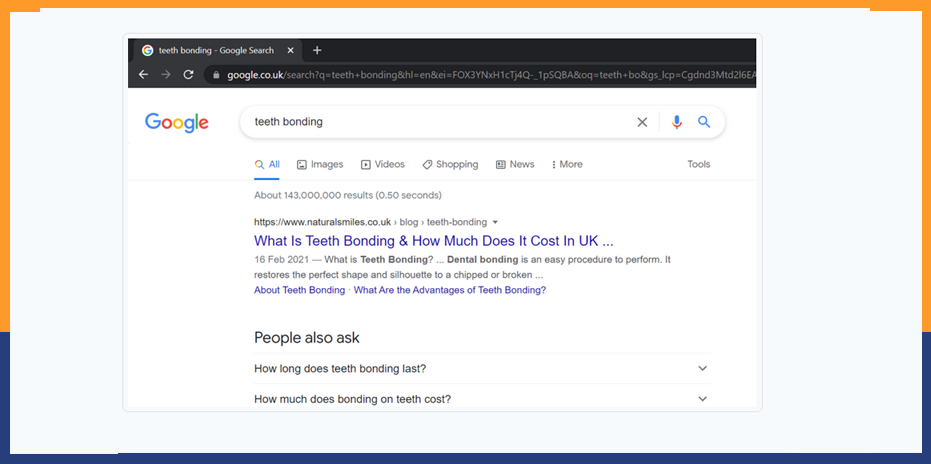The height and width of the screenshot is (464, 931).
Task: Close the teeth bonding browser tab
Action: (290, 50)
